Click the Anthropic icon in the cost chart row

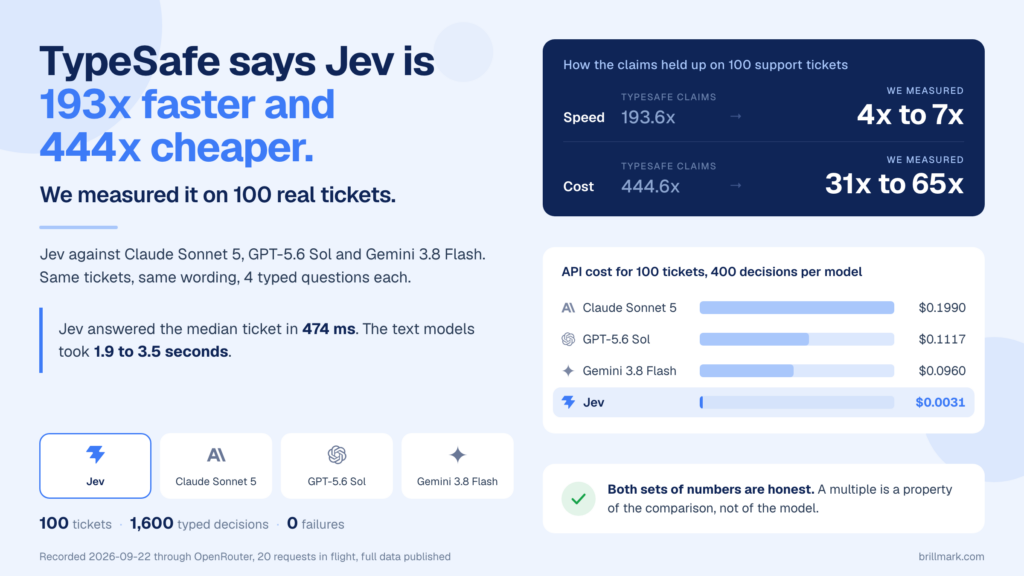[568, 308]
